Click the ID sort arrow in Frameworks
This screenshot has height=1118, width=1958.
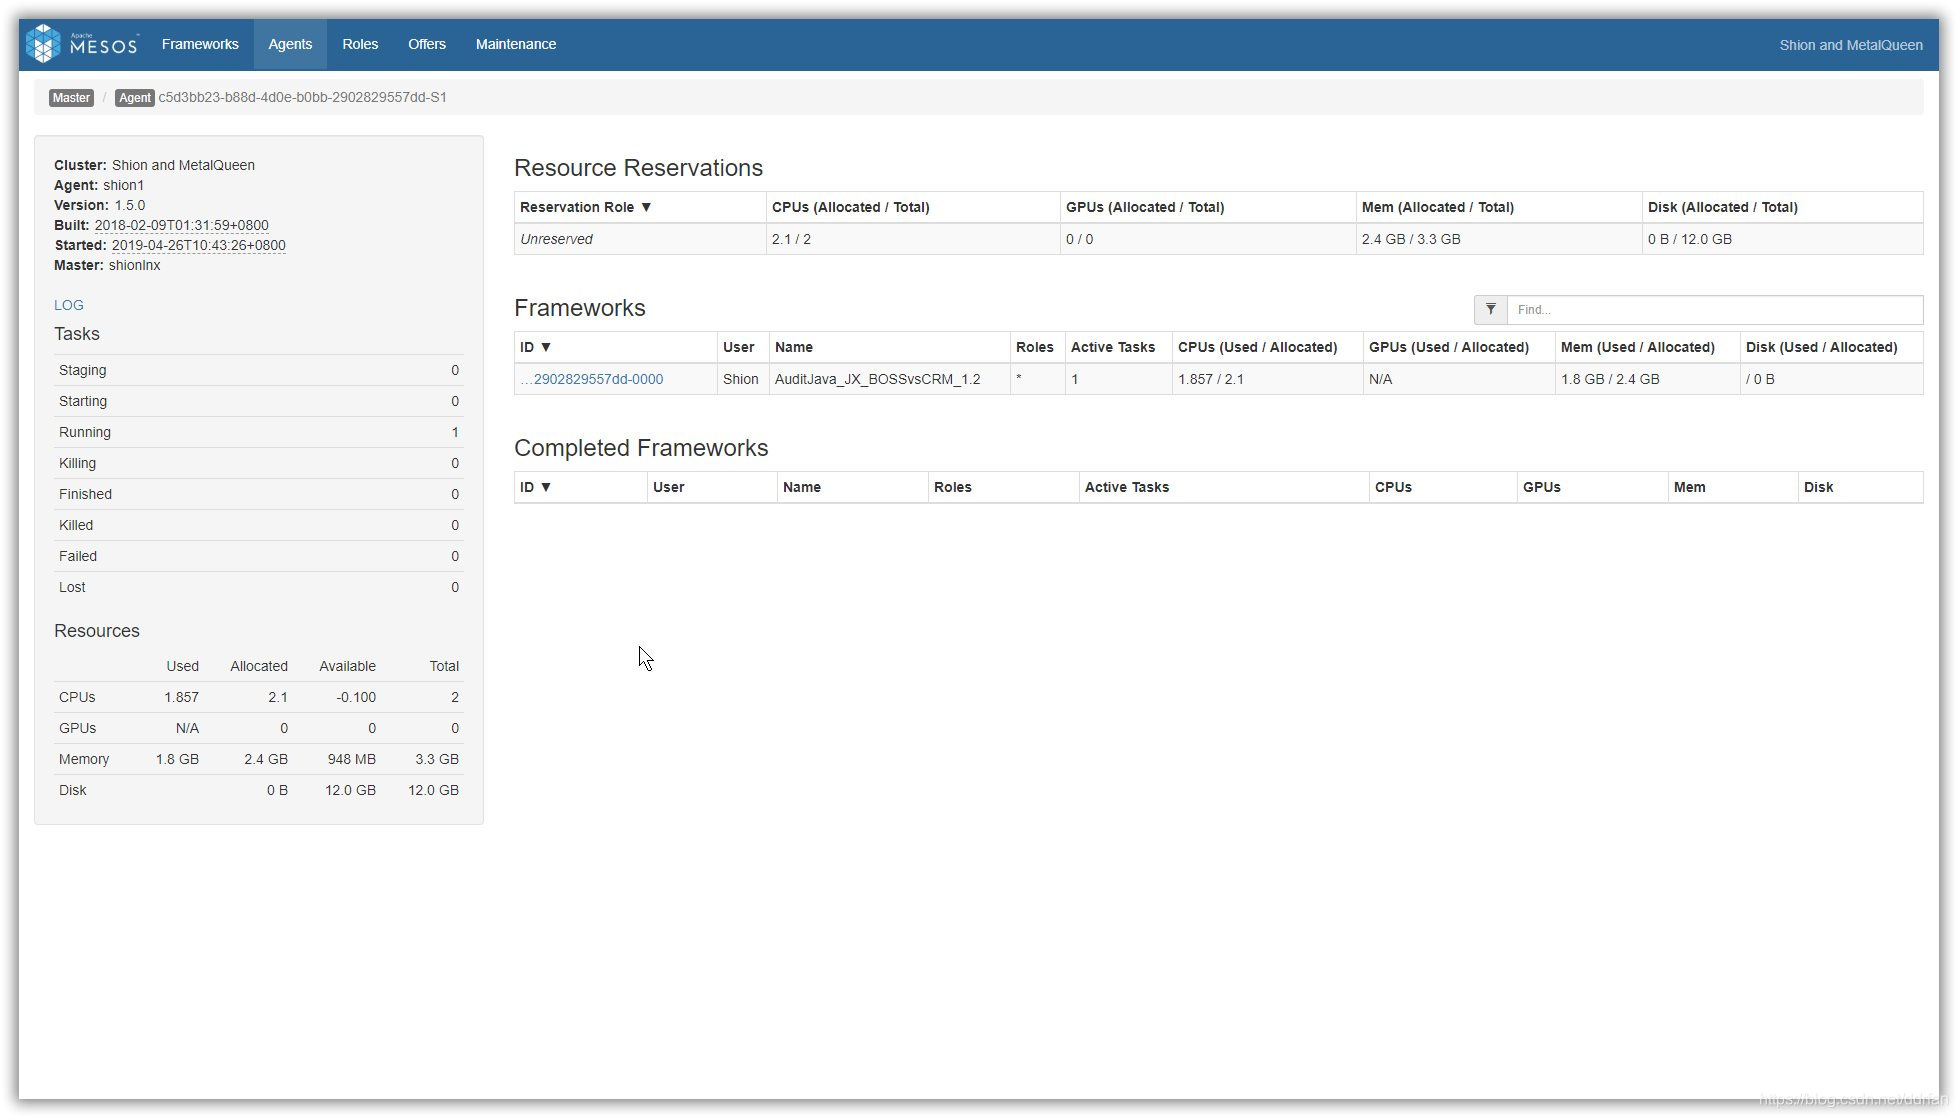coord(546,347)
